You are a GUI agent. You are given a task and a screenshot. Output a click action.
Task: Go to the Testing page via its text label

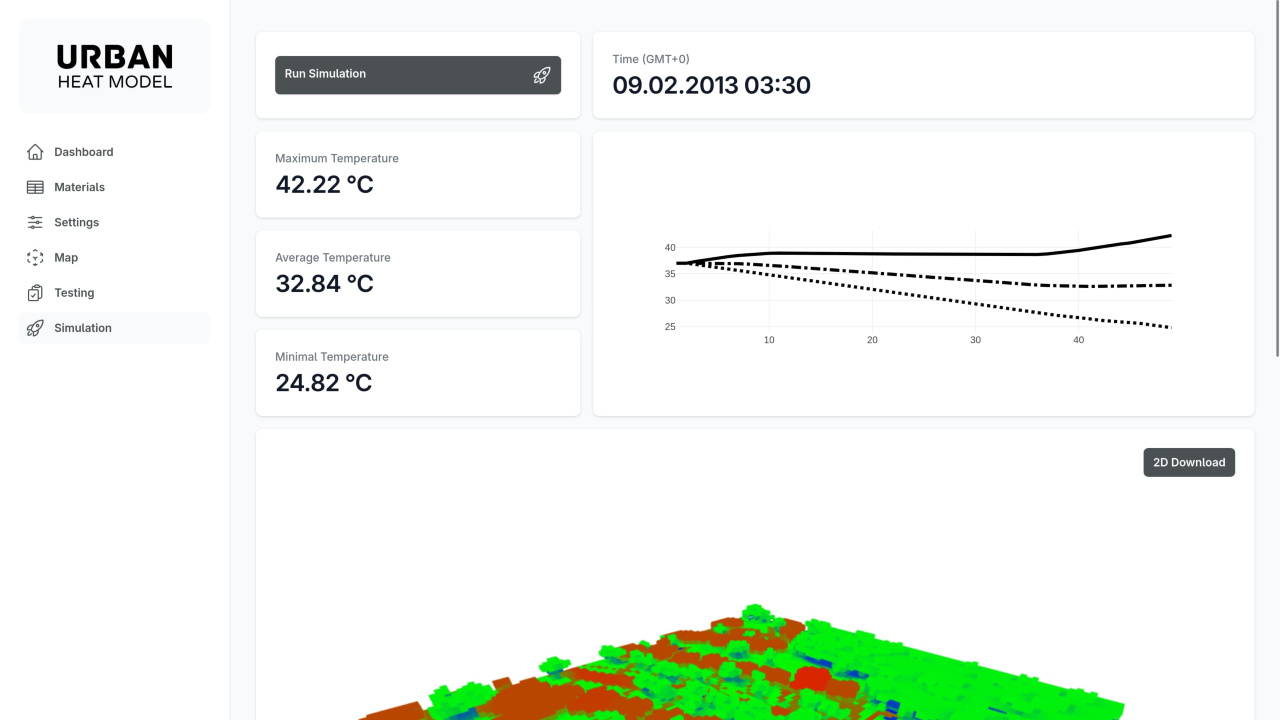[x=74, y=293]
